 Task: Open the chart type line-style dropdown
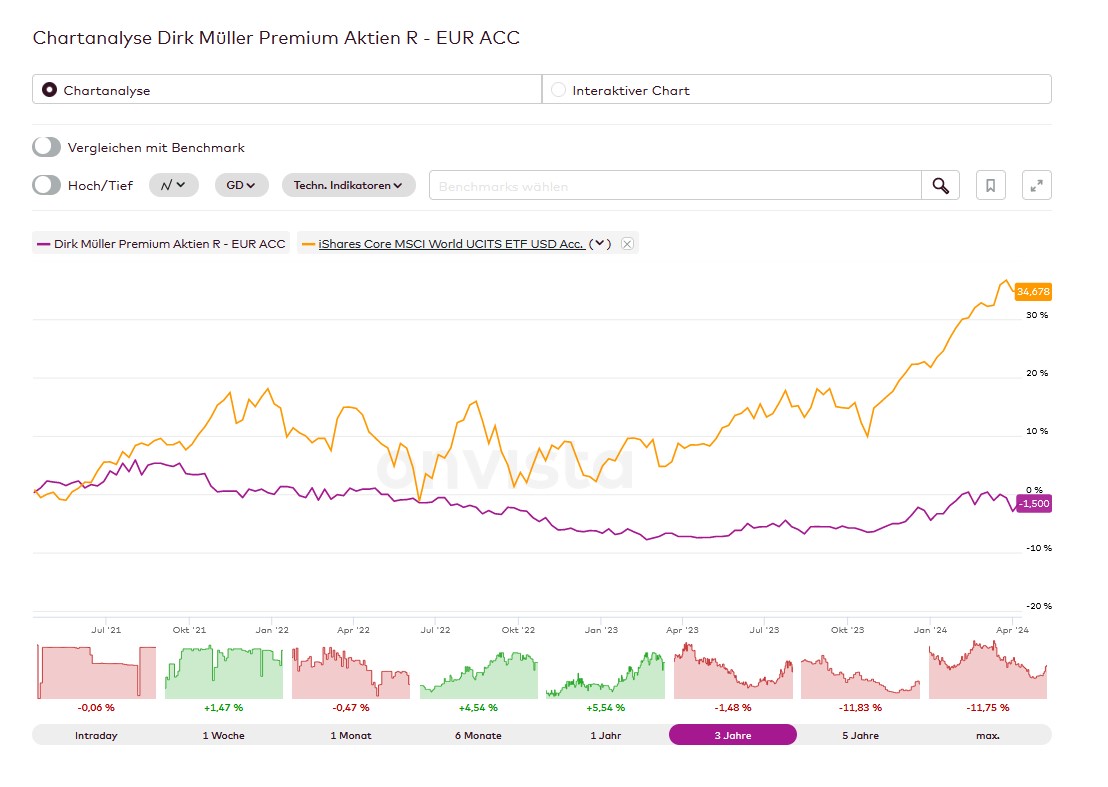point(174,185)
